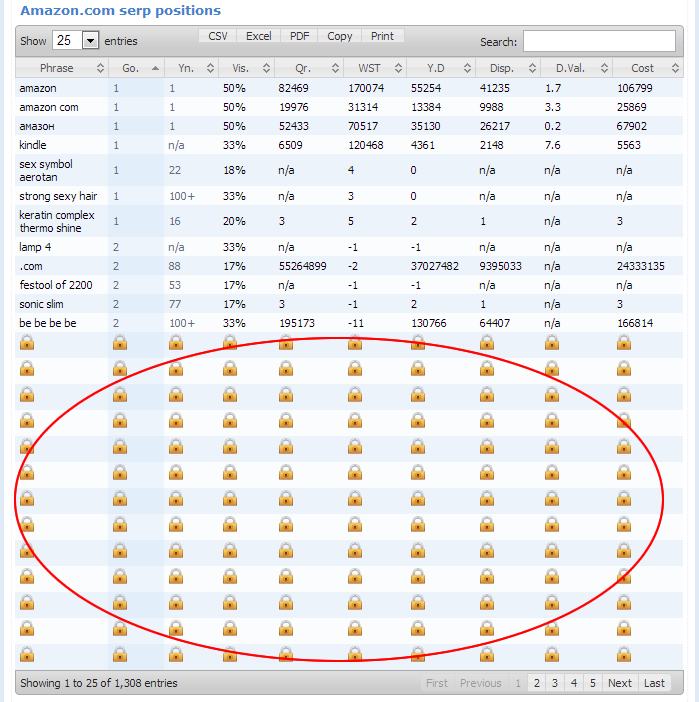Click D.Val. value 7.6
The image size is (699, 702).
click(x=553, y=145)
